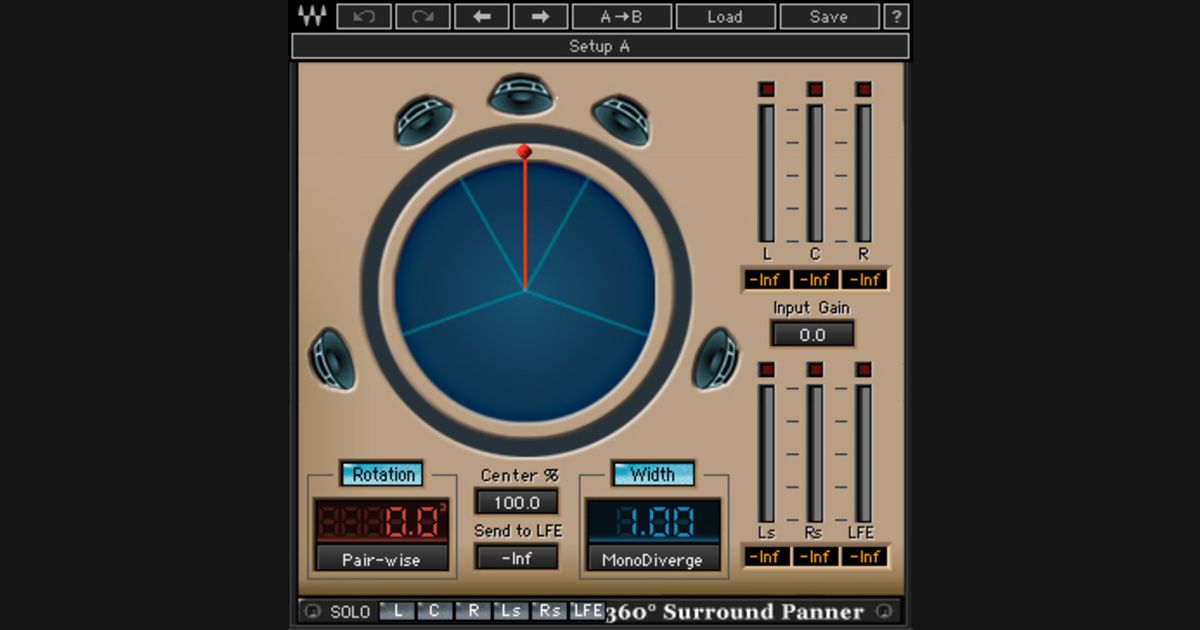
Task: Click the L meter peak readout
Action: tap(767, 280)
